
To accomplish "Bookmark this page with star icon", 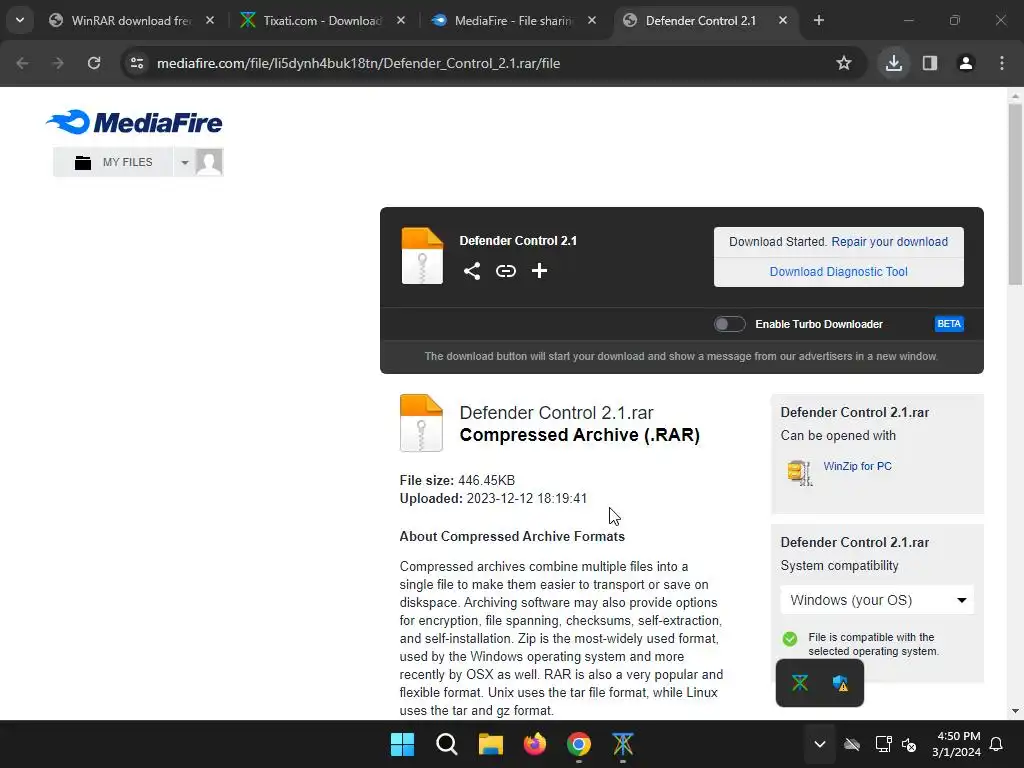I will 844,63.
